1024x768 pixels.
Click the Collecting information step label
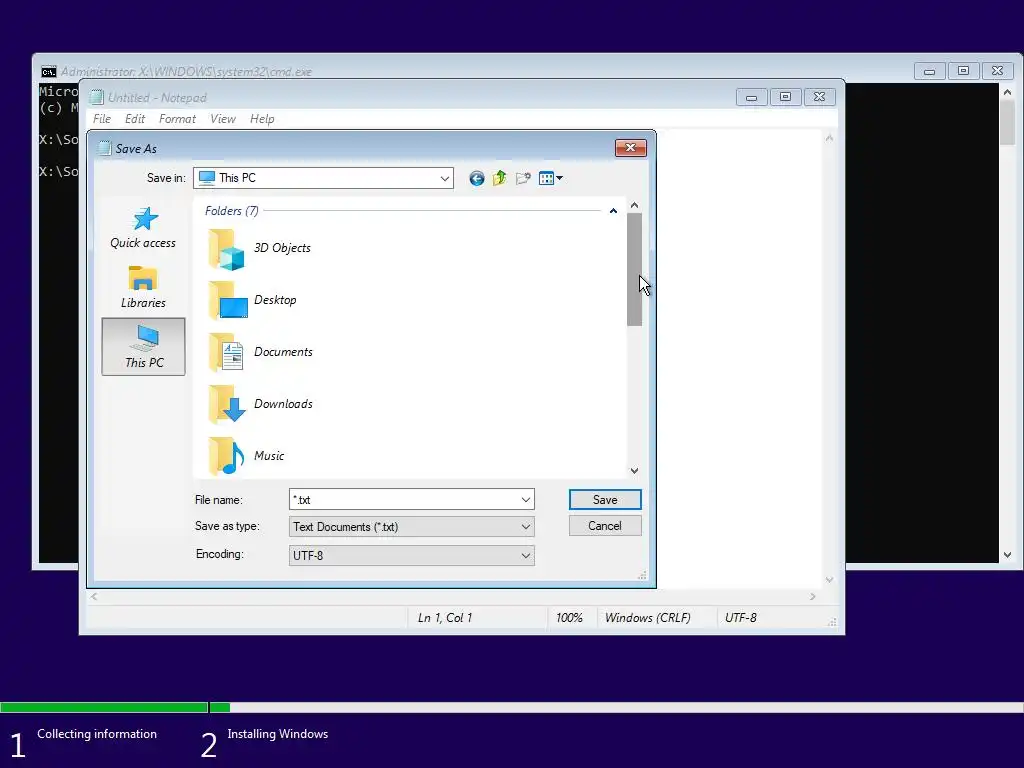[97, 734]
